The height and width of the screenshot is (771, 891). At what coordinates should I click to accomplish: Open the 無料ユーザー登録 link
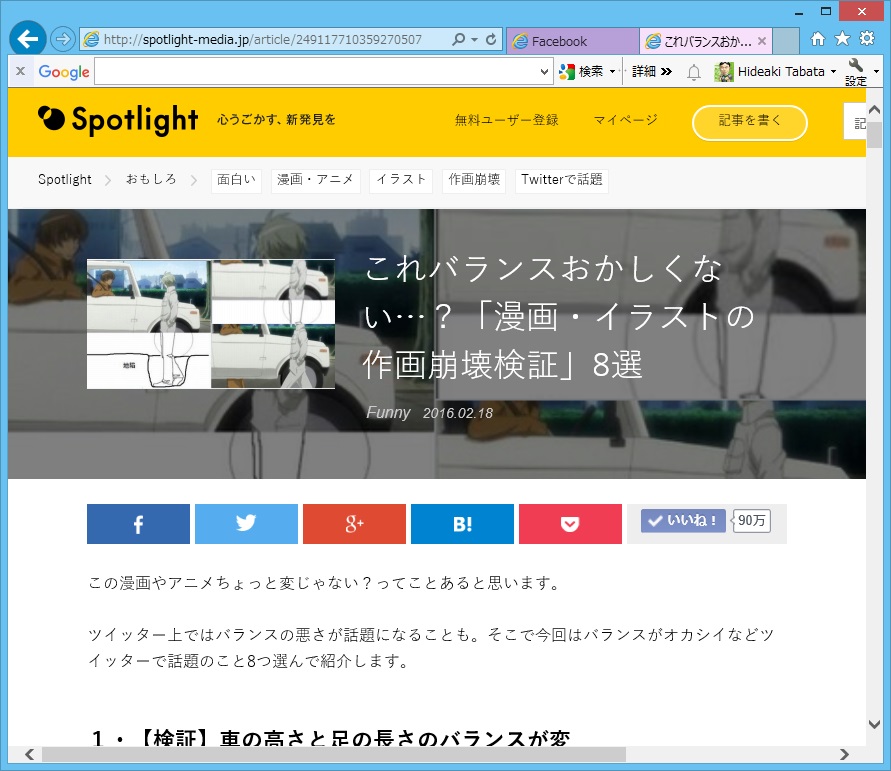point(506,120)
